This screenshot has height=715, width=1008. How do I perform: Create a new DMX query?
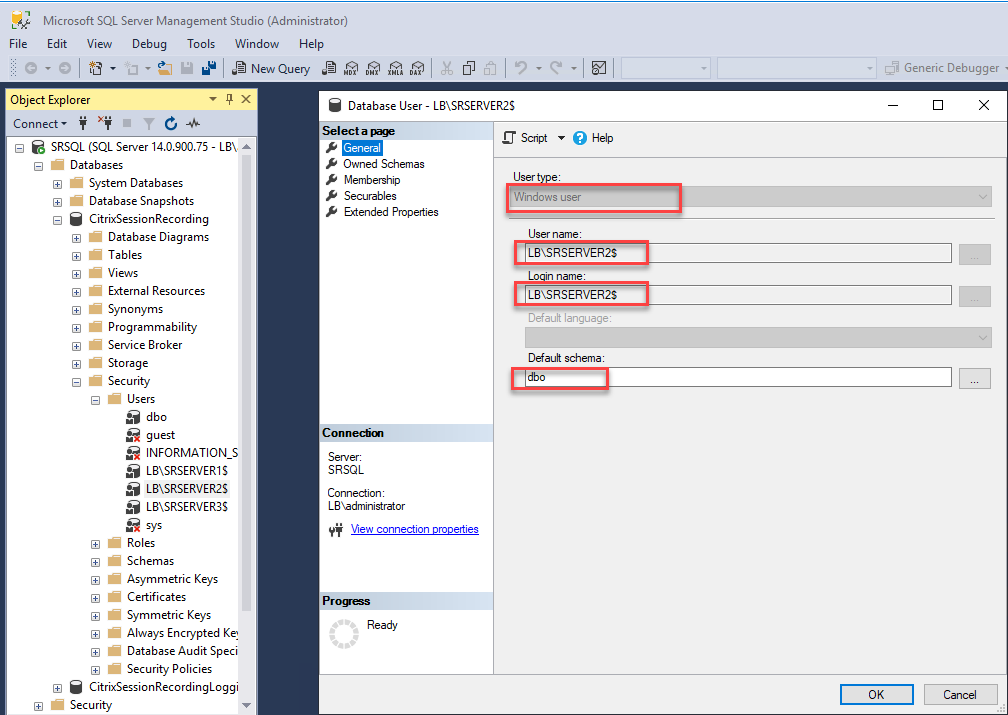click(x=374, y=68)
